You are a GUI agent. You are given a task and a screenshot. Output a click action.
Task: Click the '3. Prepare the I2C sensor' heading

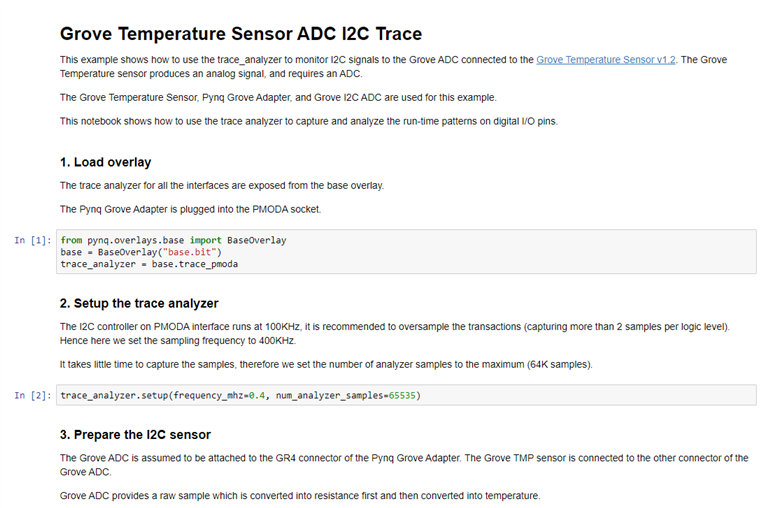click(135, 434)
